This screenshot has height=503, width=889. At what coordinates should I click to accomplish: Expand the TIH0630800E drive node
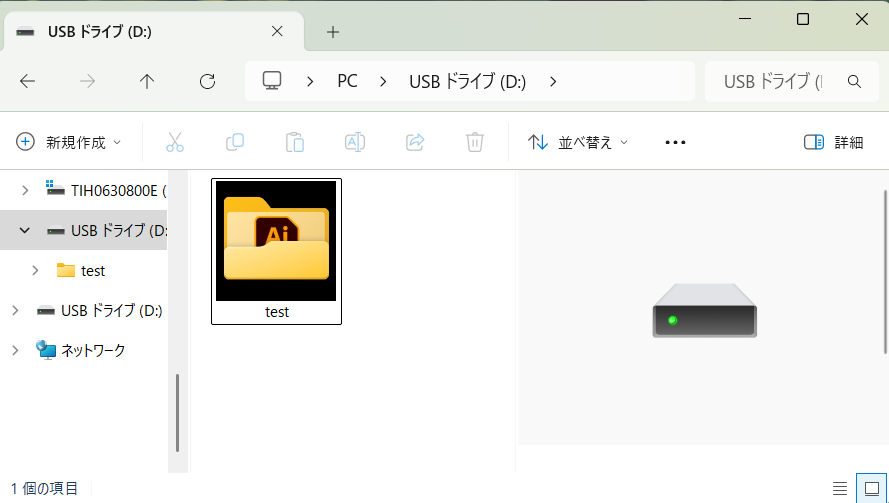(25, 191)
